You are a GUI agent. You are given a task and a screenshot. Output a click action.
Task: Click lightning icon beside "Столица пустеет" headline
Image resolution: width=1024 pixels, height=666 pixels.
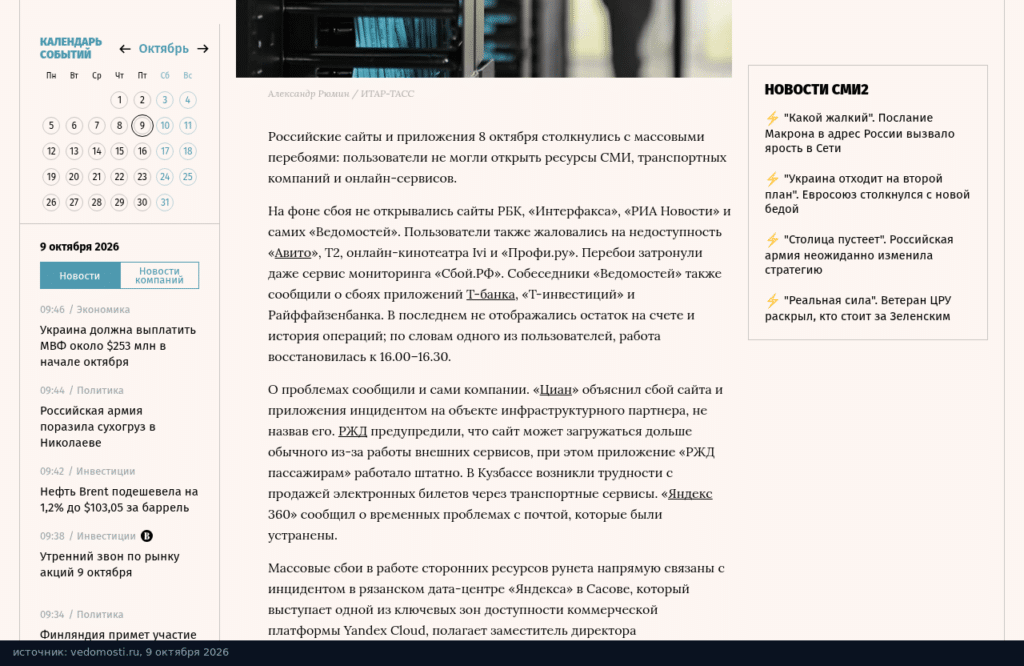(x=772, y=240)
